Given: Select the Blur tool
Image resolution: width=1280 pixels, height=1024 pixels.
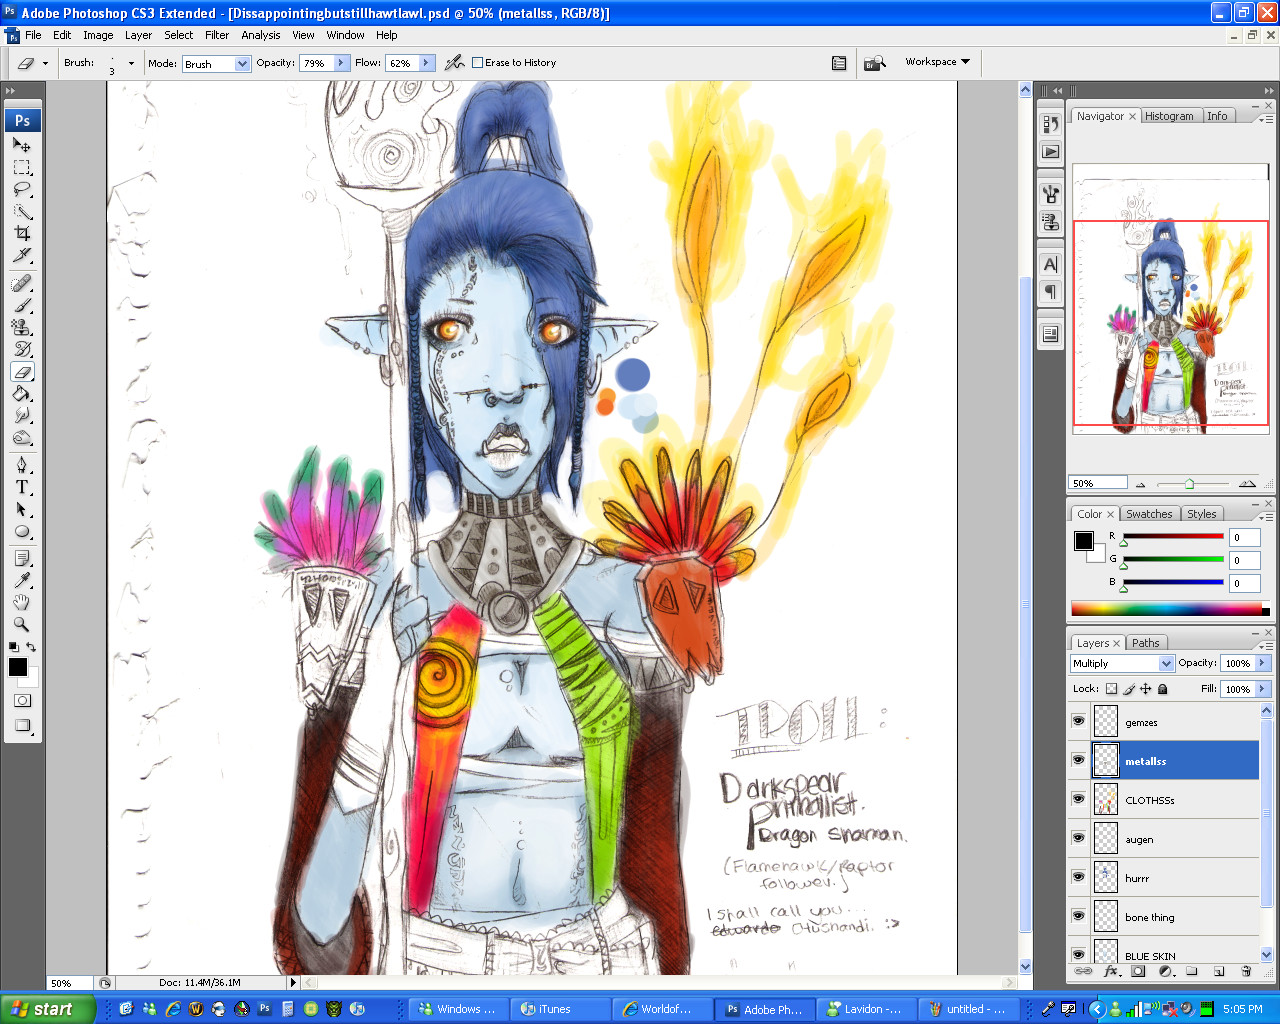Looking at the screenshot, I should coord(22,416).
